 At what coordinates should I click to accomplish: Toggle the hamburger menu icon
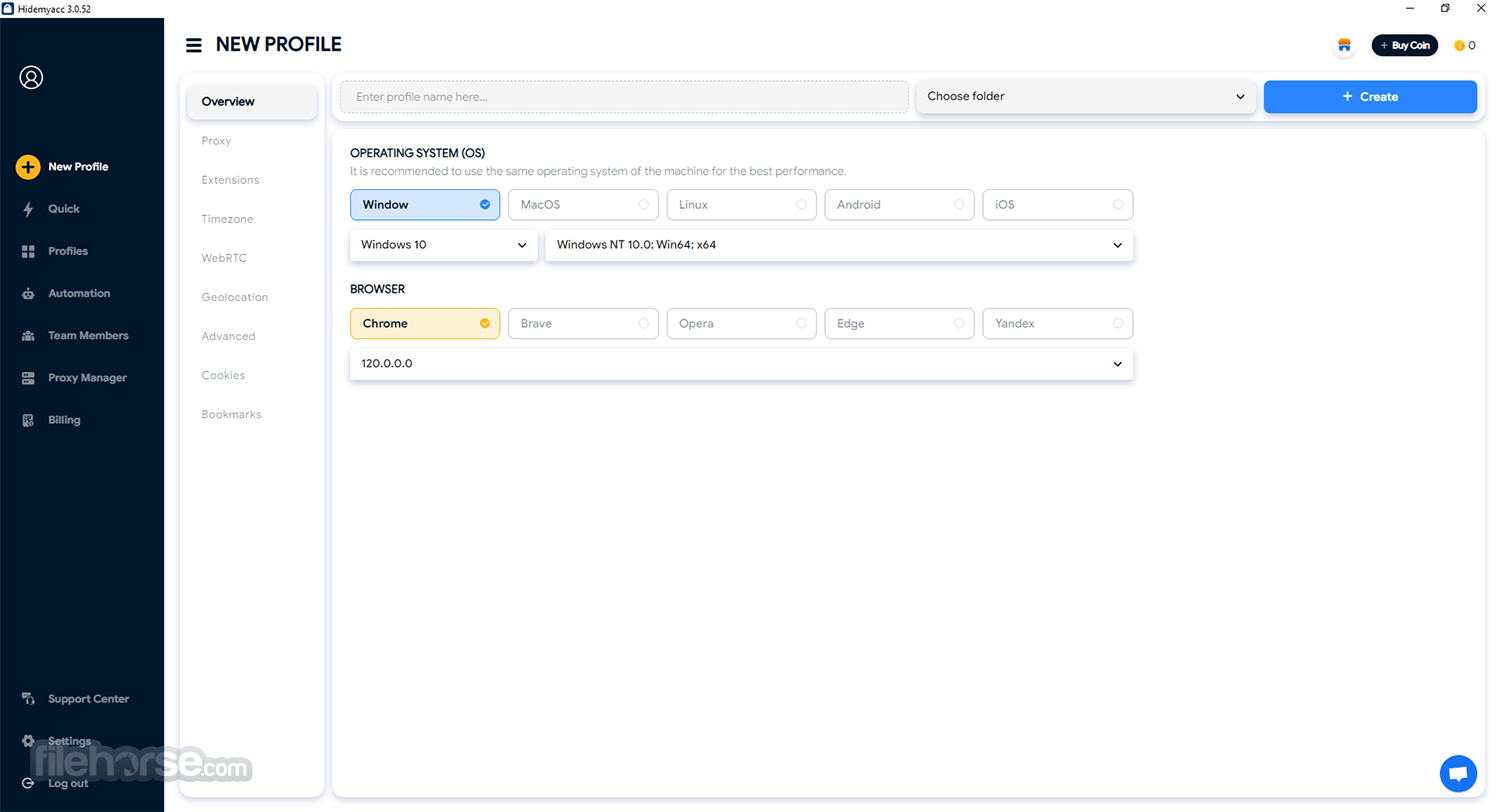click(x=194, y=45)
